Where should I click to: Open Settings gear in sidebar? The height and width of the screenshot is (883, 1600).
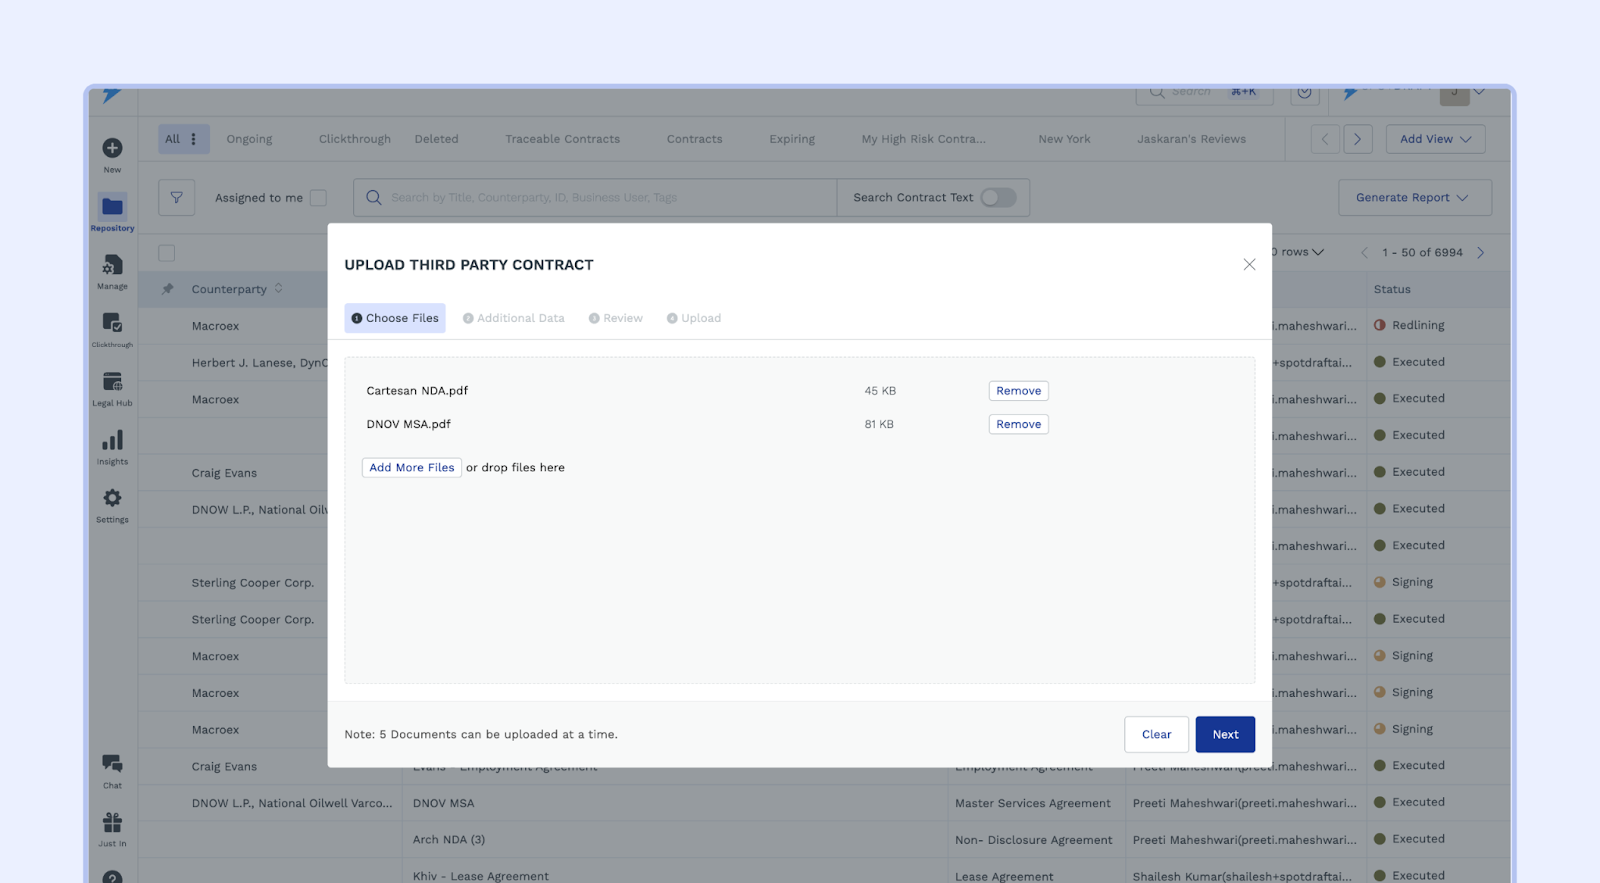coord(112,499)
